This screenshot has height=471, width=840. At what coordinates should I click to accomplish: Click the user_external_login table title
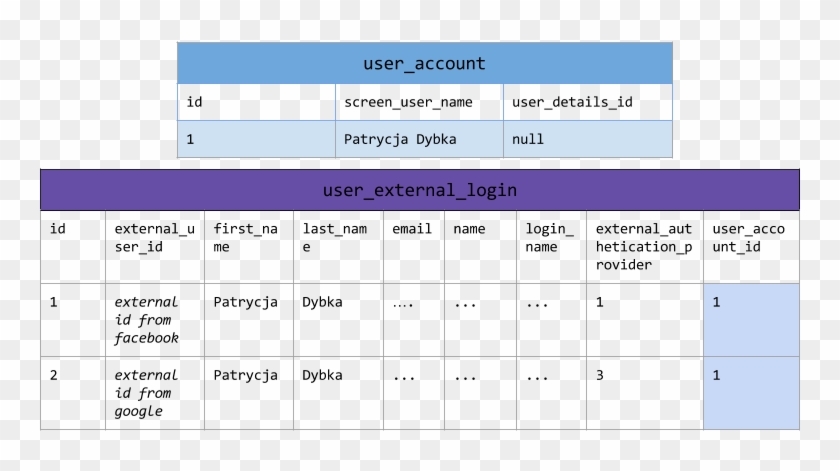pyautogui.click(x=420, y=190)
